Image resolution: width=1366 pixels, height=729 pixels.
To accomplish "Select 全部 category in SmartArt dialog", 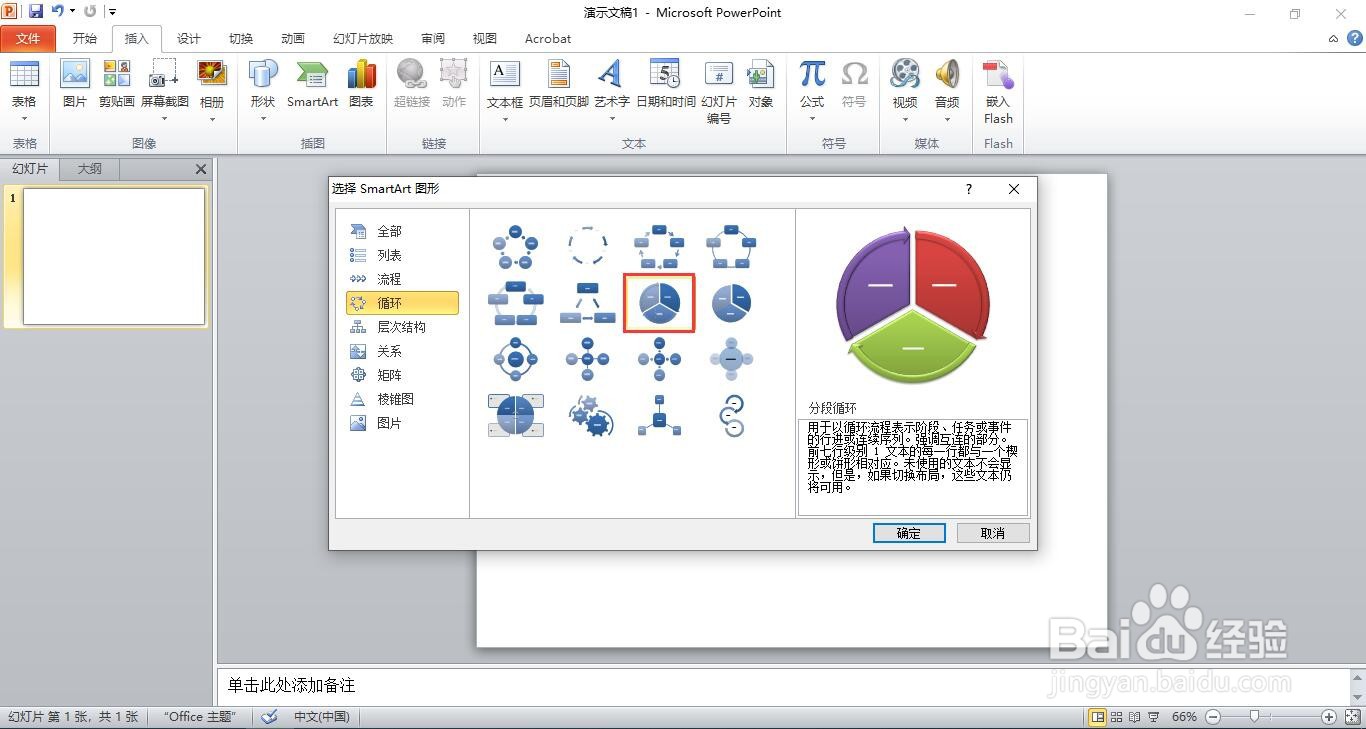I will (402, 231).
